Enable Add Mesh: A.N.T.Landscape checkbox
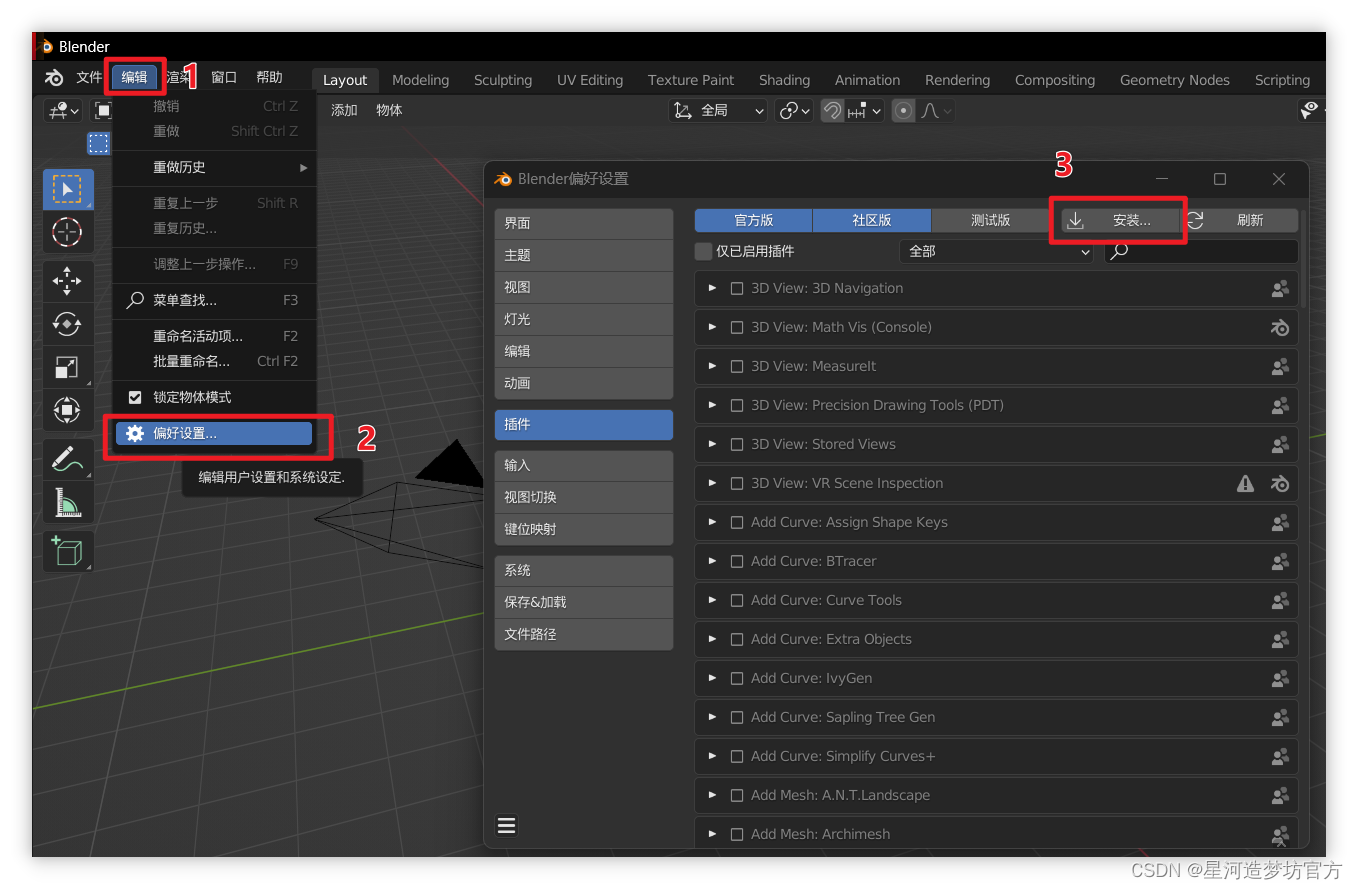The width and height of the screenshot is (1358, 889). 737,795
